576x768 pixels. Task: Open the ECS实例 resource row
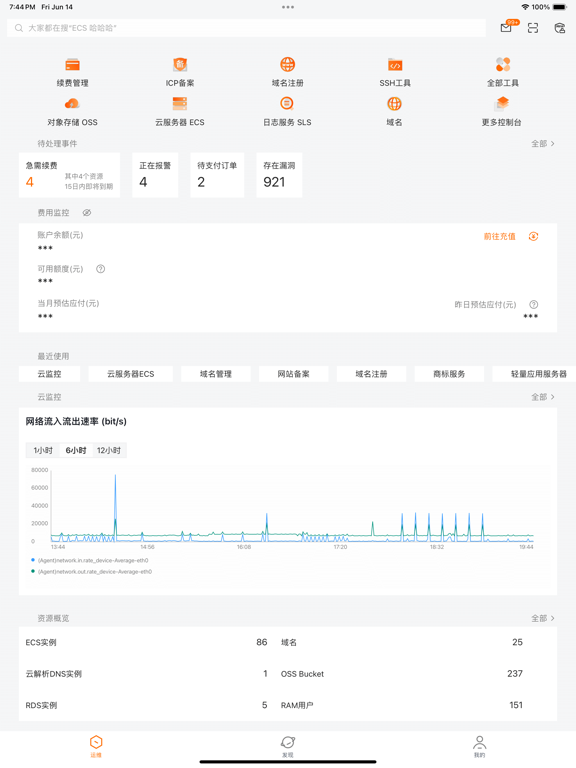coord(146,642)
